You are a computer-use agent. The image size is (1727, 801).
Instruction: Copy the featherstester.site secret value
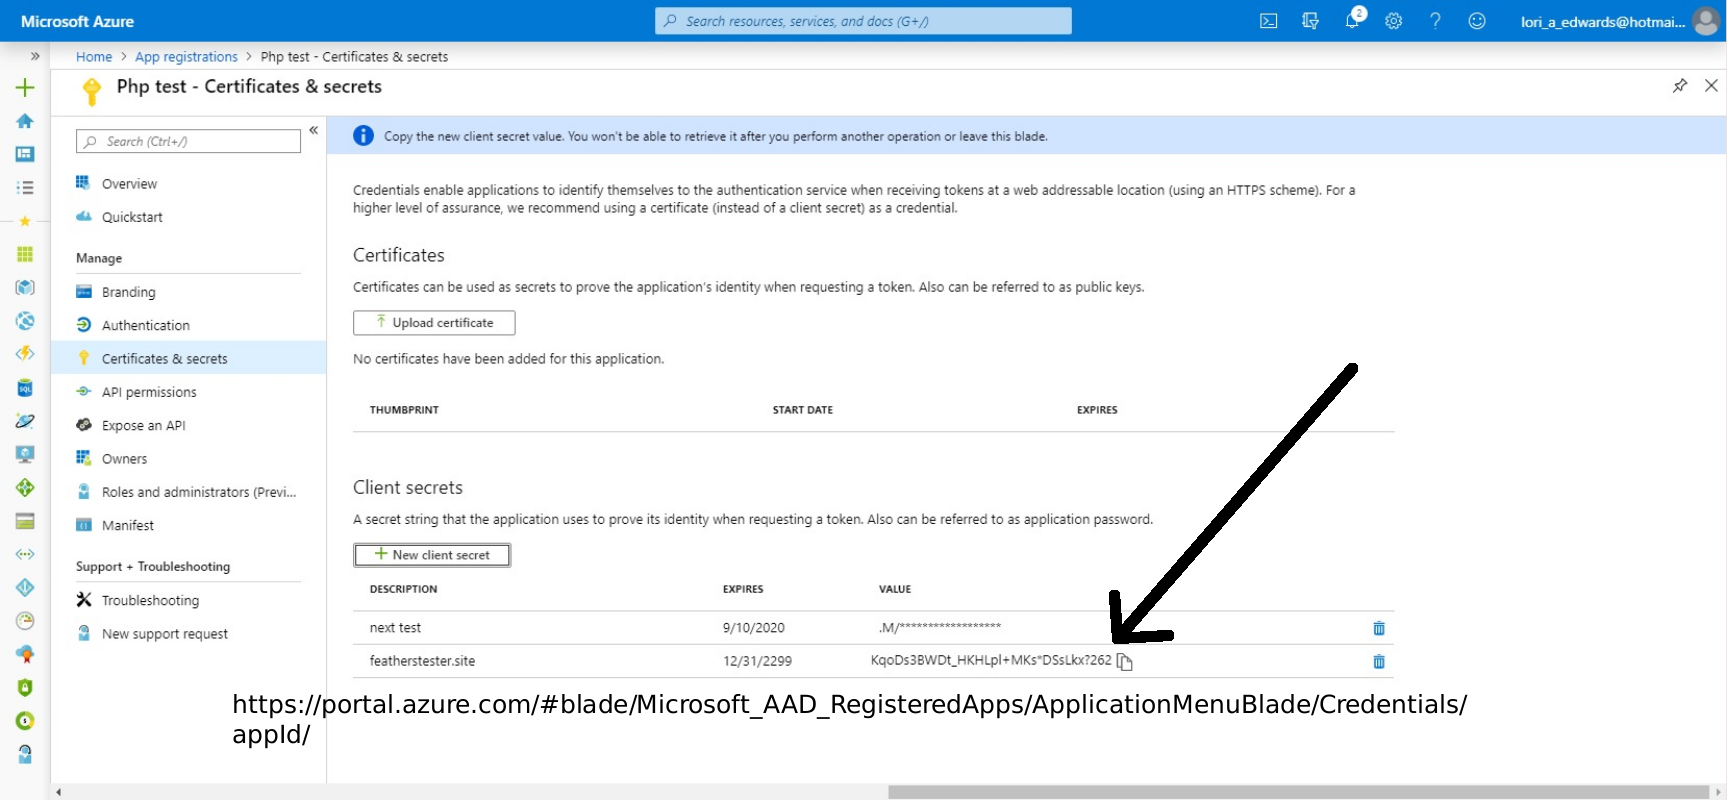tap(1124, 662)
